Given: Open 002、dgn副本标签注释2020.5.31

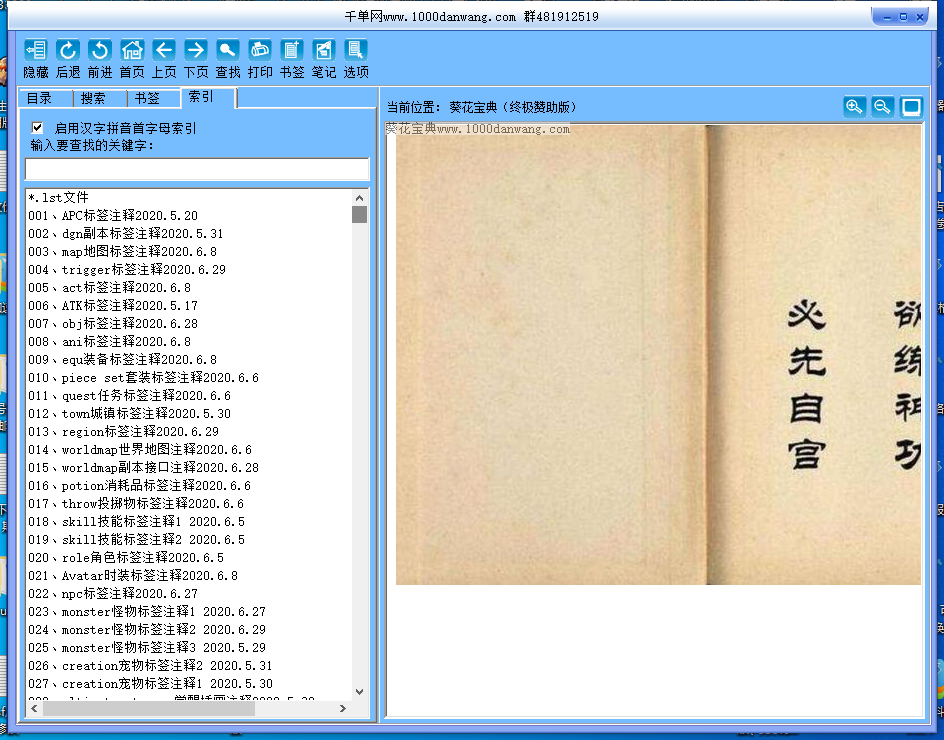Looking at the screenshot, I should (125, 234).
